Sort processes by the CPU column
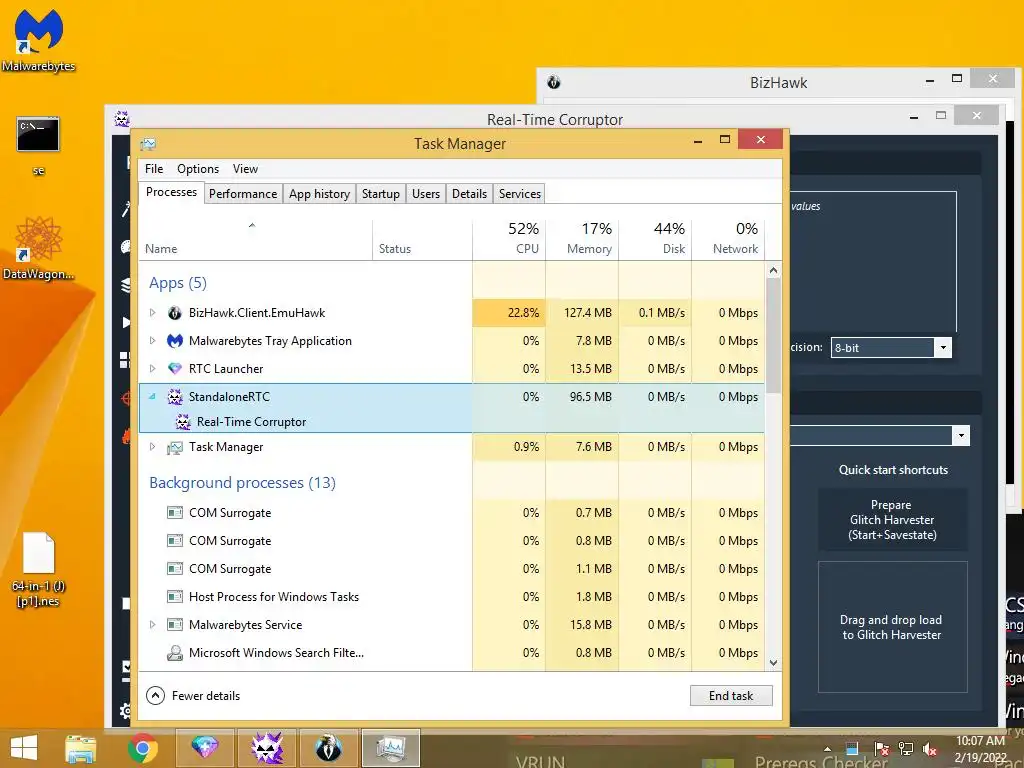This screenshot has width=1024, height=768. [x=509, y=238]
